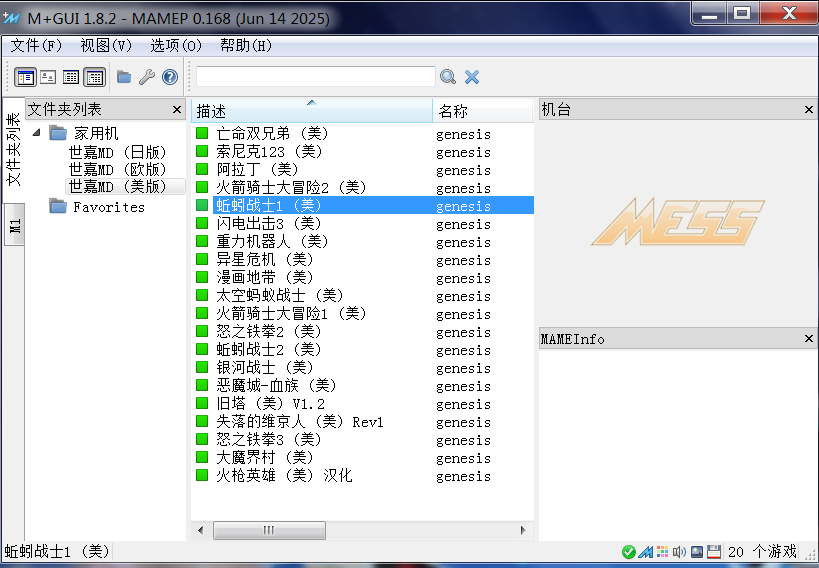The width and height of the screenshot is (819, 568).
Task: Click the scrollbar left arrow
Action: click(201, 530)
